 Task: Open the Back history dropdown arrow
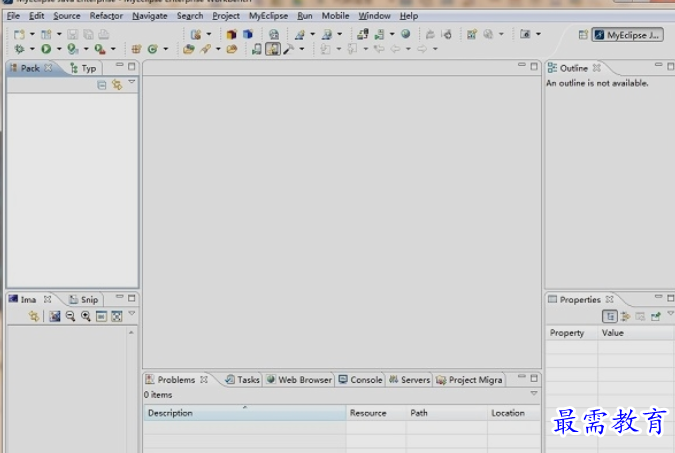[x=408, y=49]
